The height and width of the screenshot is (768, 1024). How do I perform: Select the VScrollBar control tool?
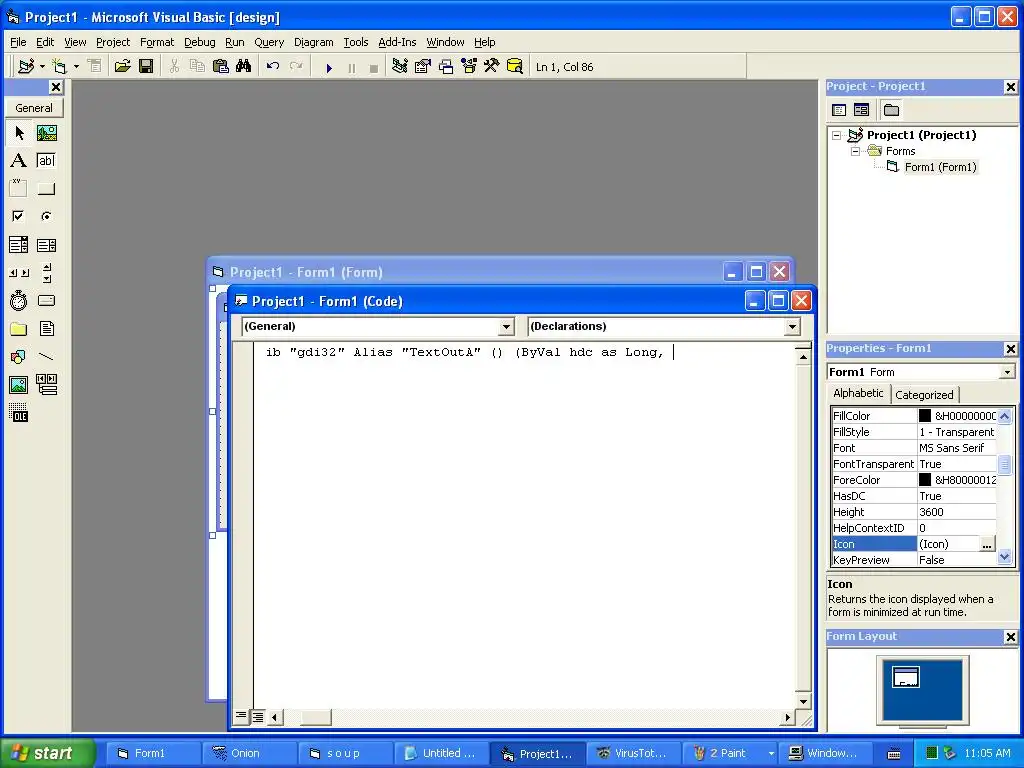tap(46, 273)
